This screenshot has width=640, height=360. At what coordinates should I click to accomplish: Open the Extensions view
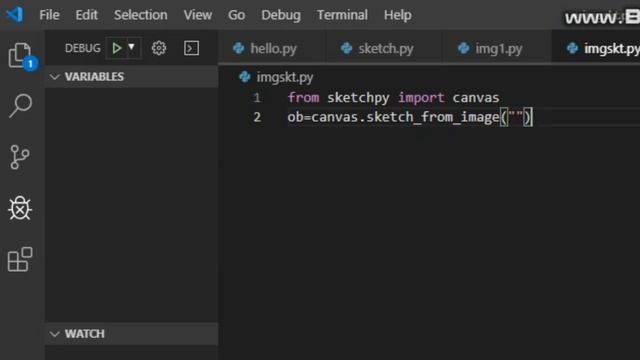[20, 259]
